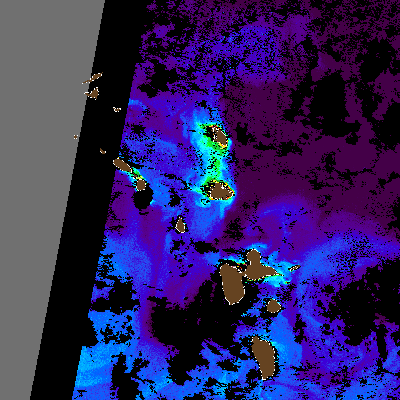Viewport: 400px width, 400px height.
Task: Select the small oval Montserrat island
Action: 180,225
